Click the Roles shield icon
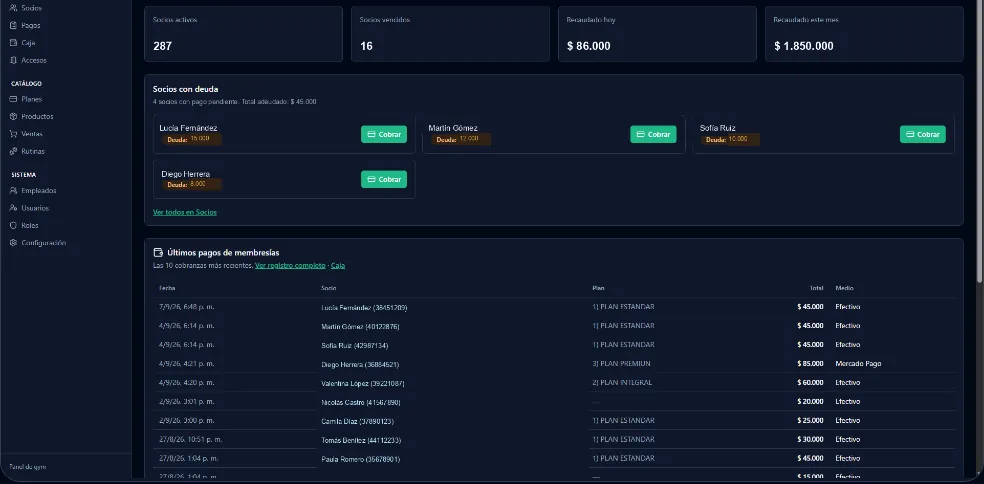This screenshot has height=484, width=984. [13, 225]
